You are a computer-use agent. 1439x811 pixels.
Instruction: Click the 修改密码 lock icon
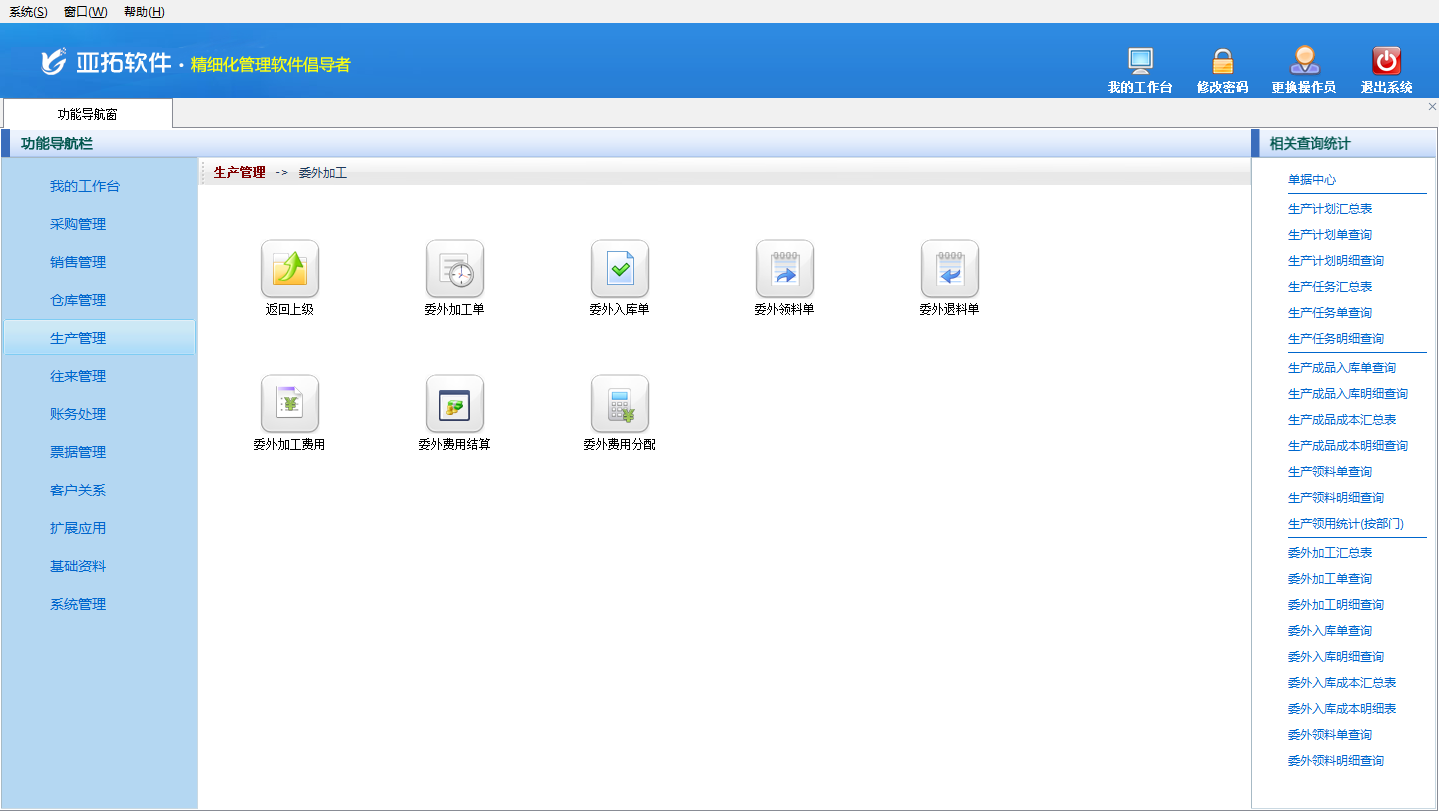point(1222,62)
